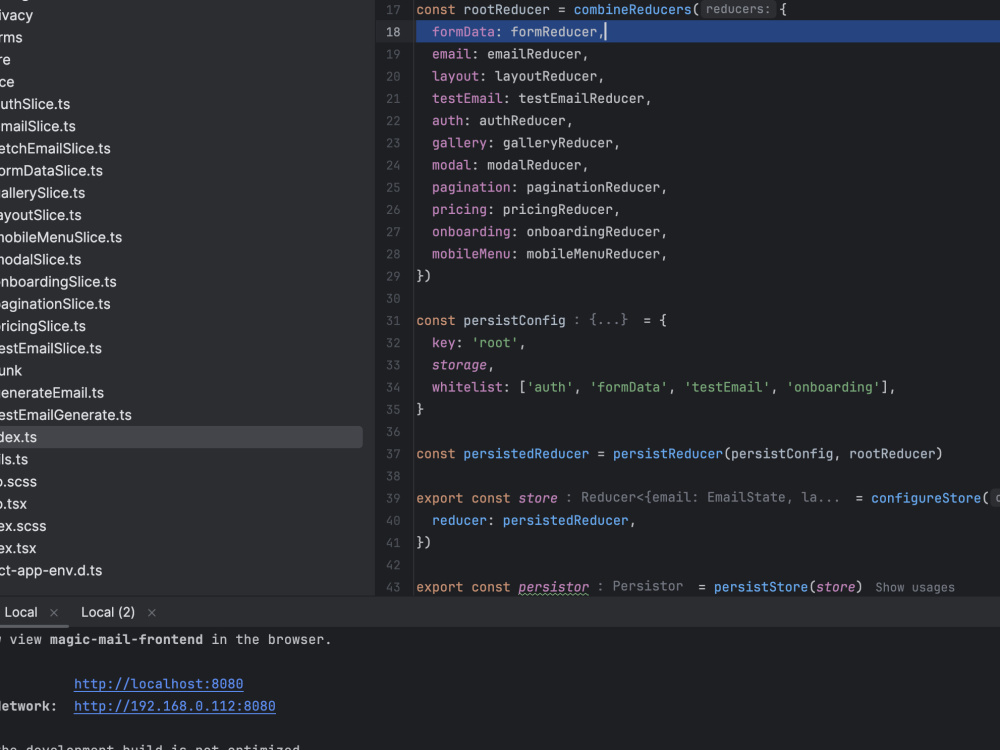This screenshot has height=750, width=1000.
Task: Click paginationReducer on line 25
Action: [x=593, y=188]
